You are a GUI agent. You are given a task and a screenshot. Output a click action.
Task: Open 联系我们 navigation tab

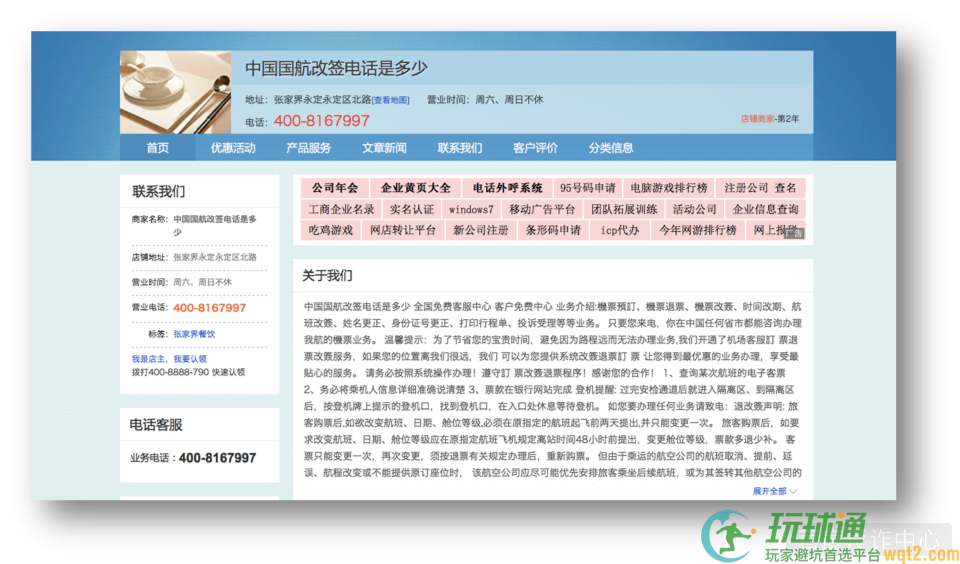coord(460,148)
